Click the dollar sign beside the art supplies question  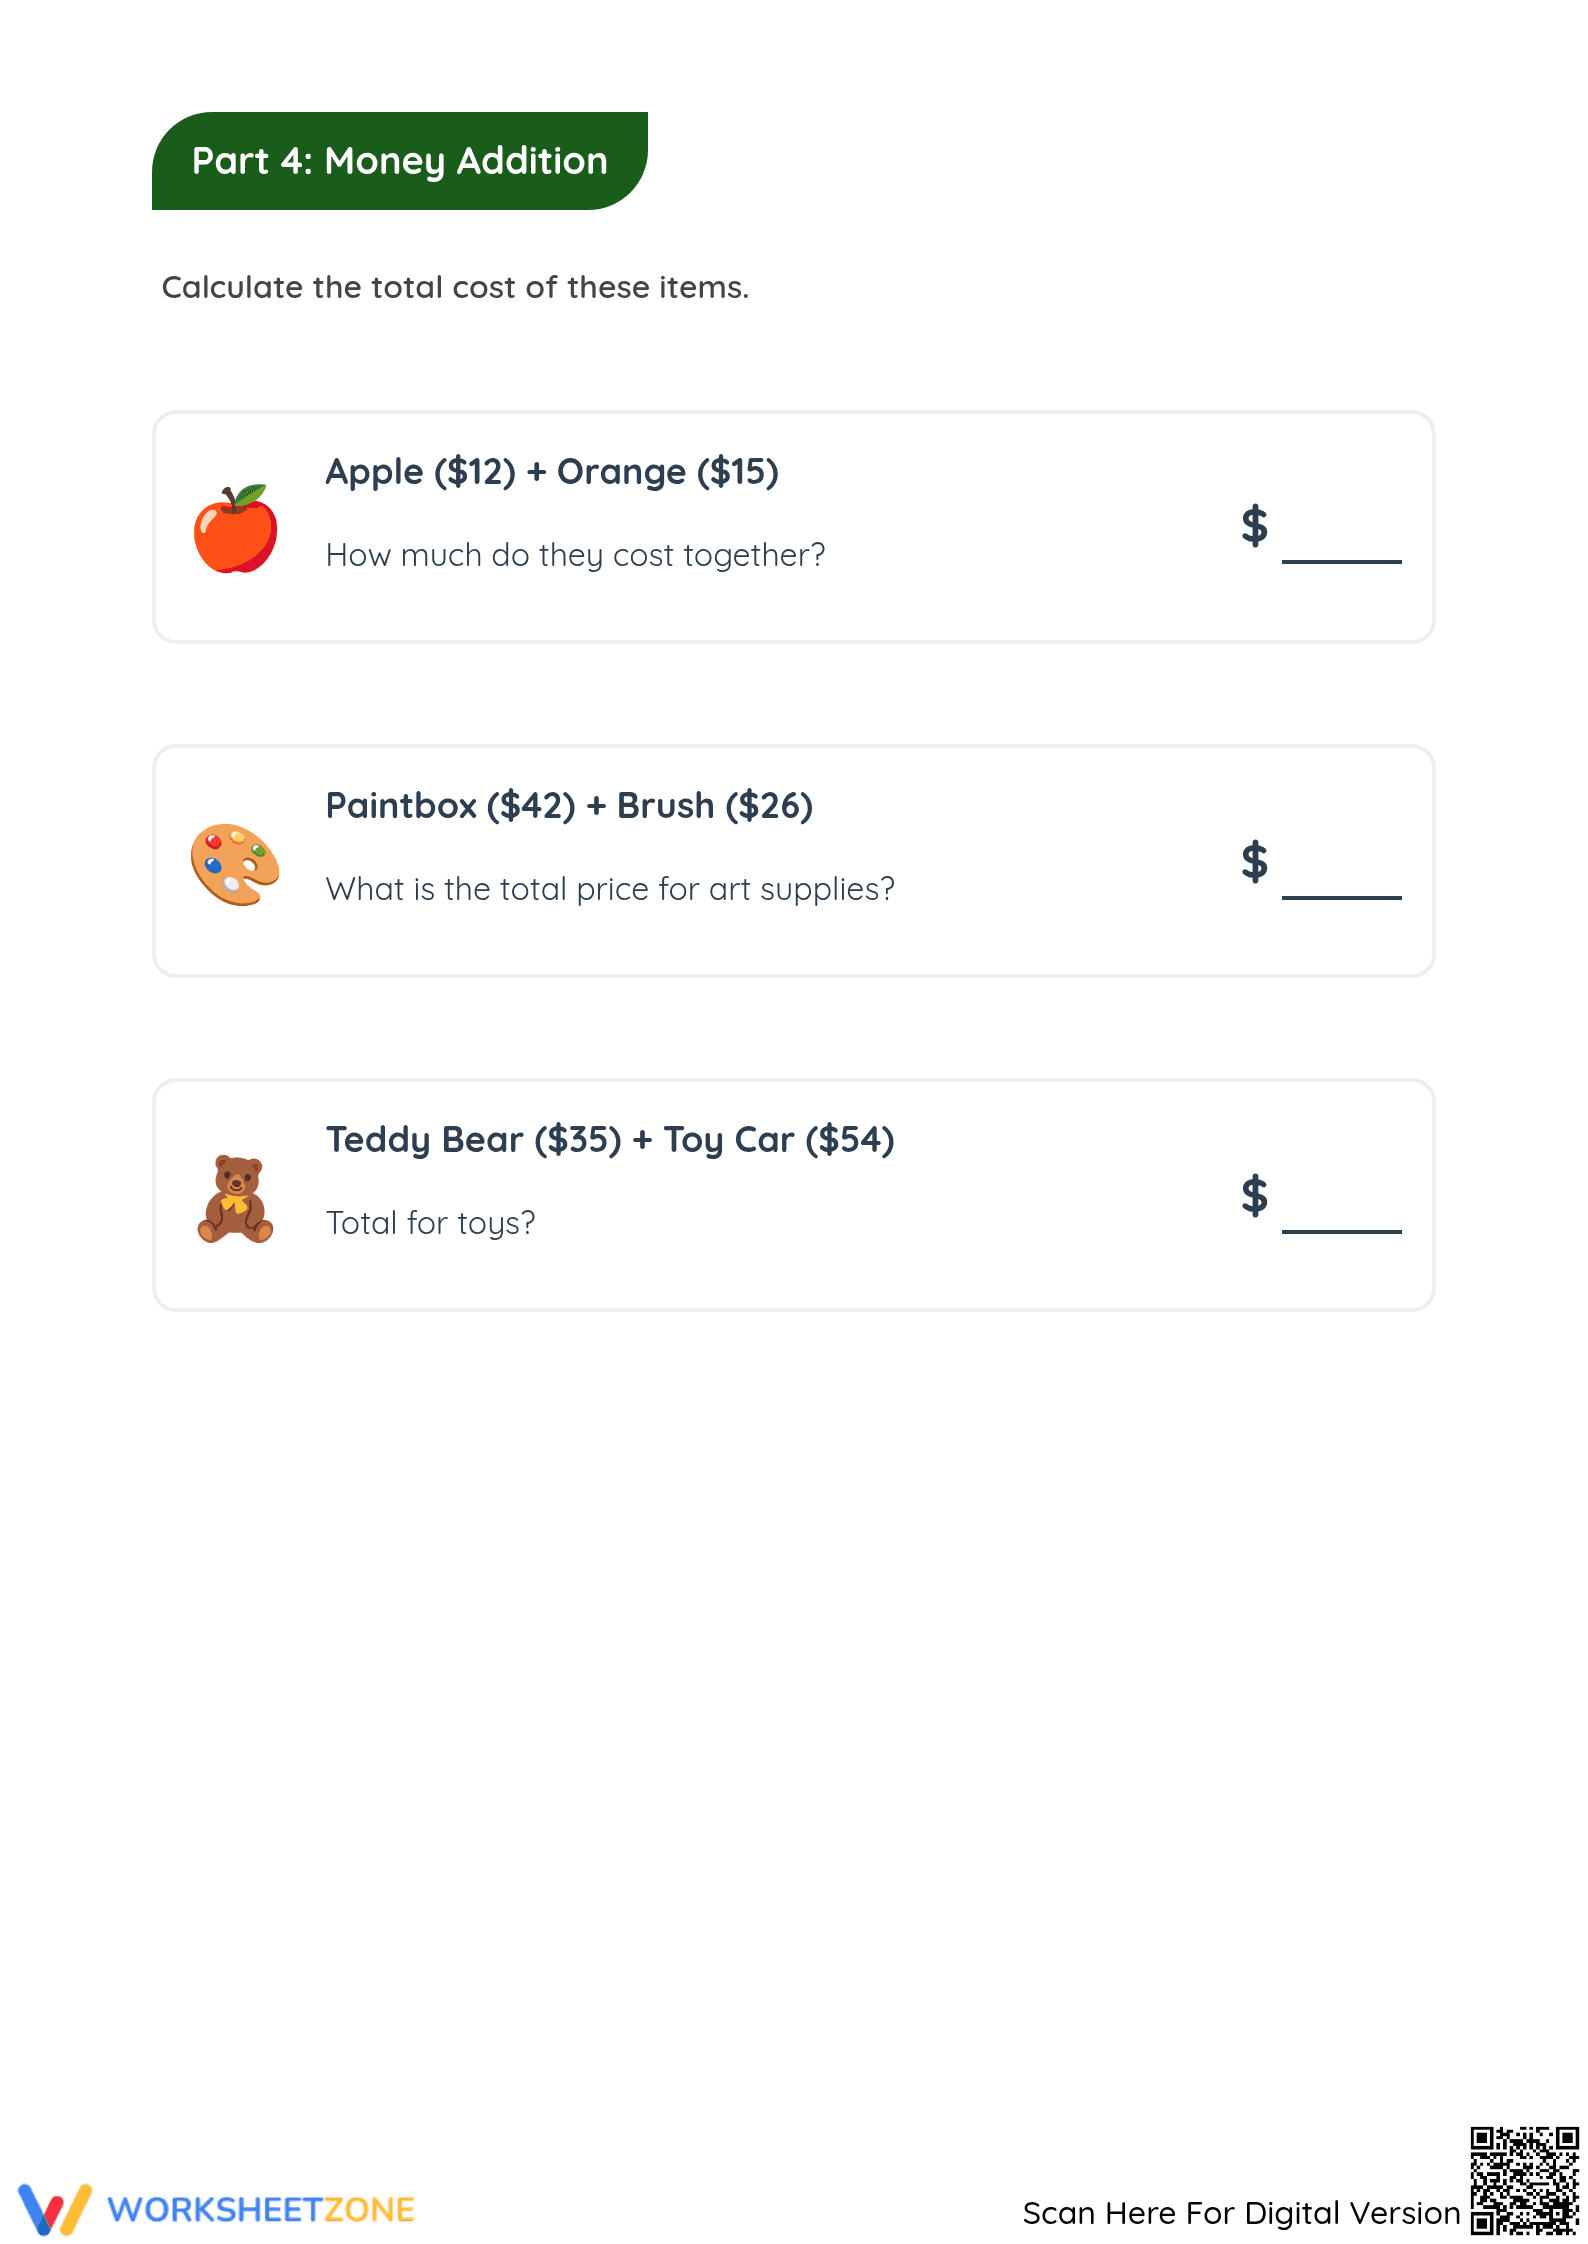1254,860
